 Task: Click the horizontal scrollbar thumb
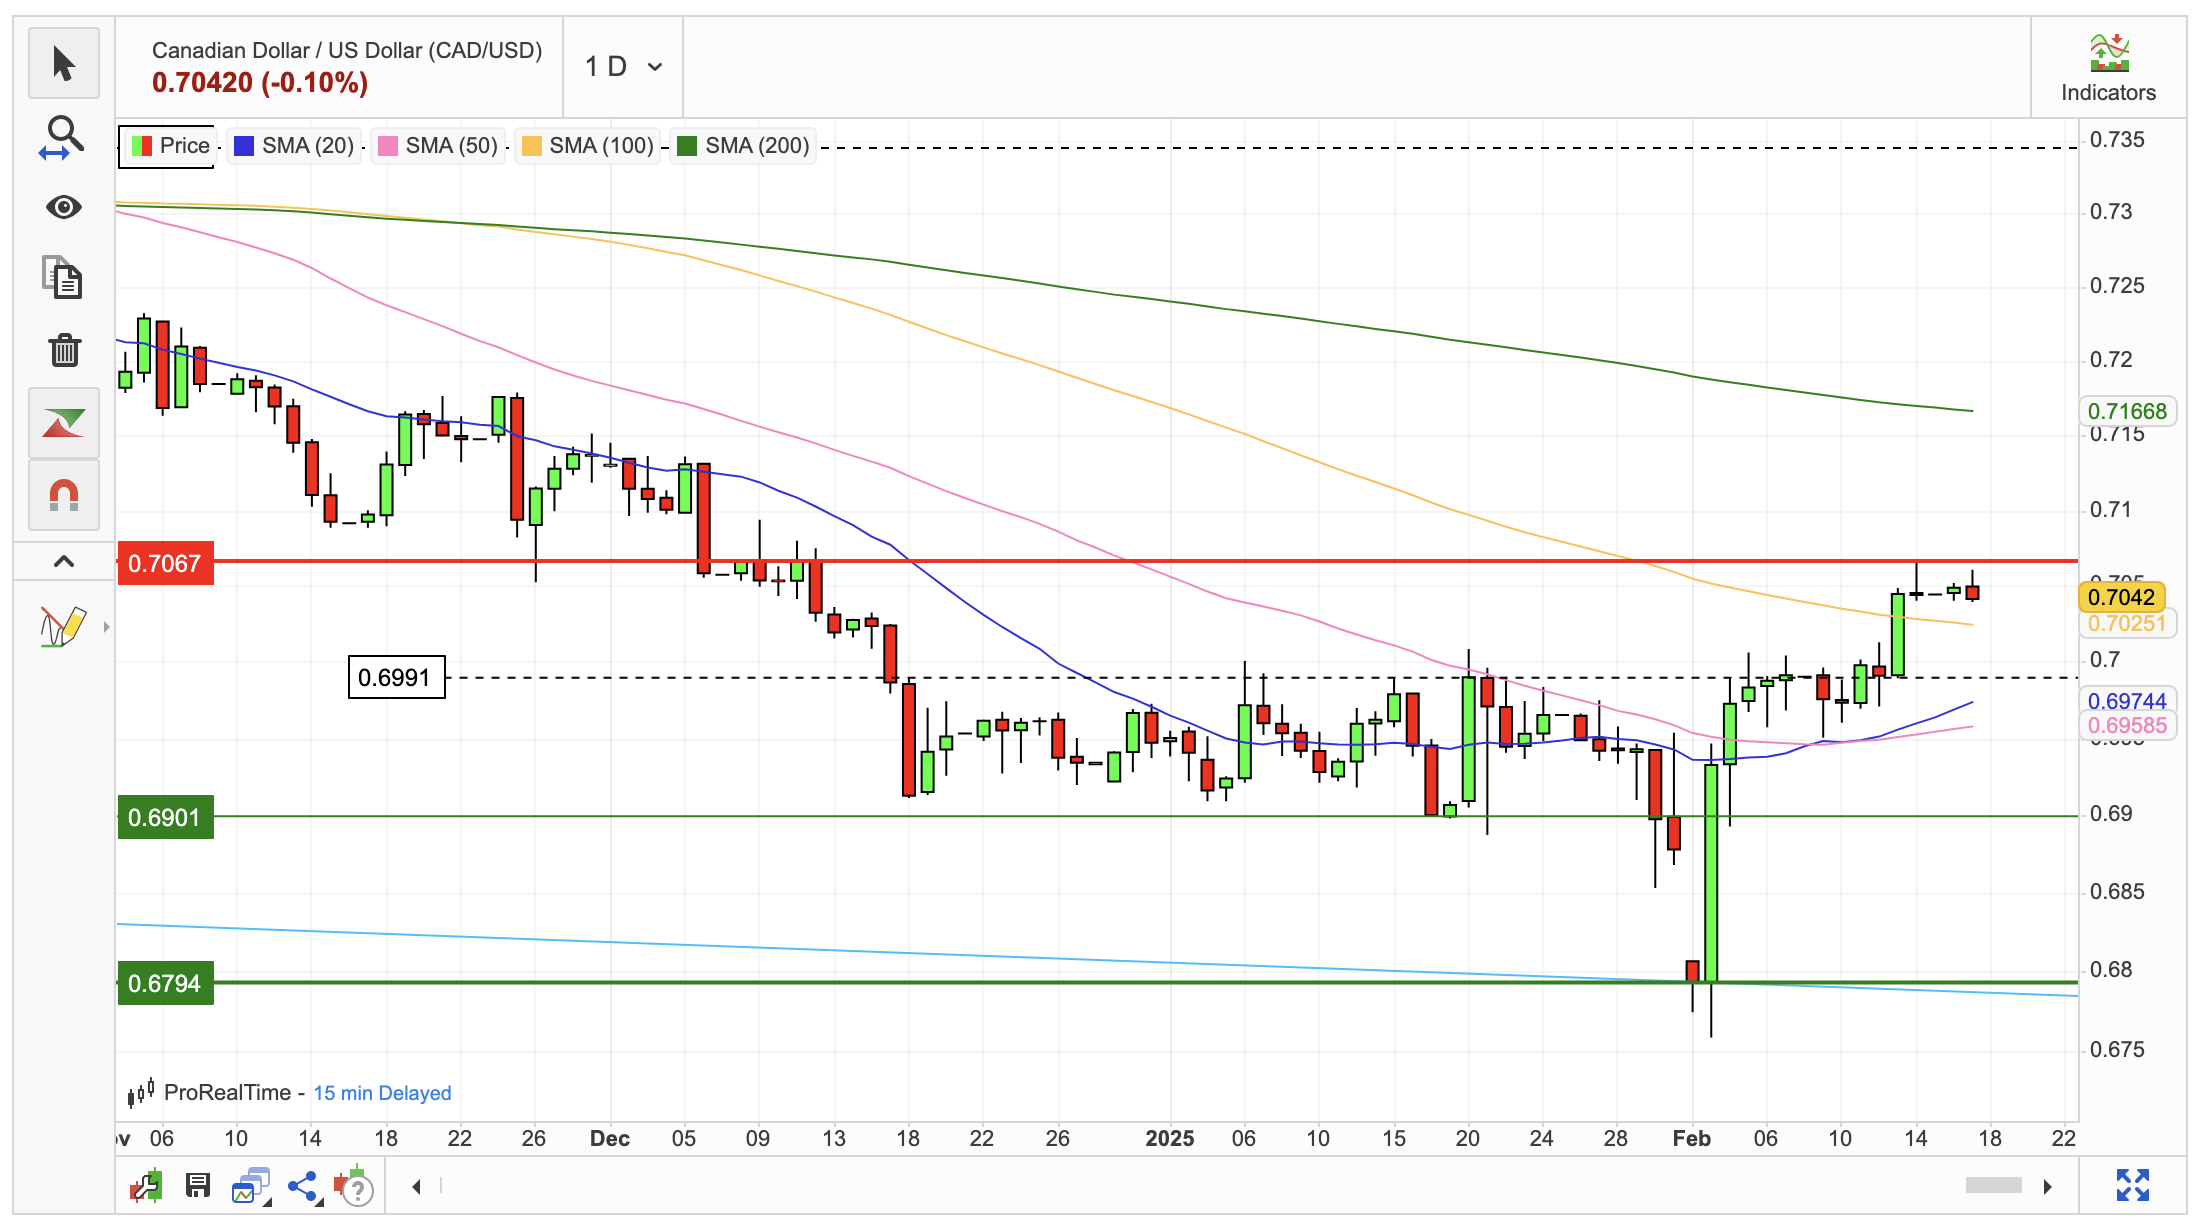pyautogui.click(x=1993, y=1186)
